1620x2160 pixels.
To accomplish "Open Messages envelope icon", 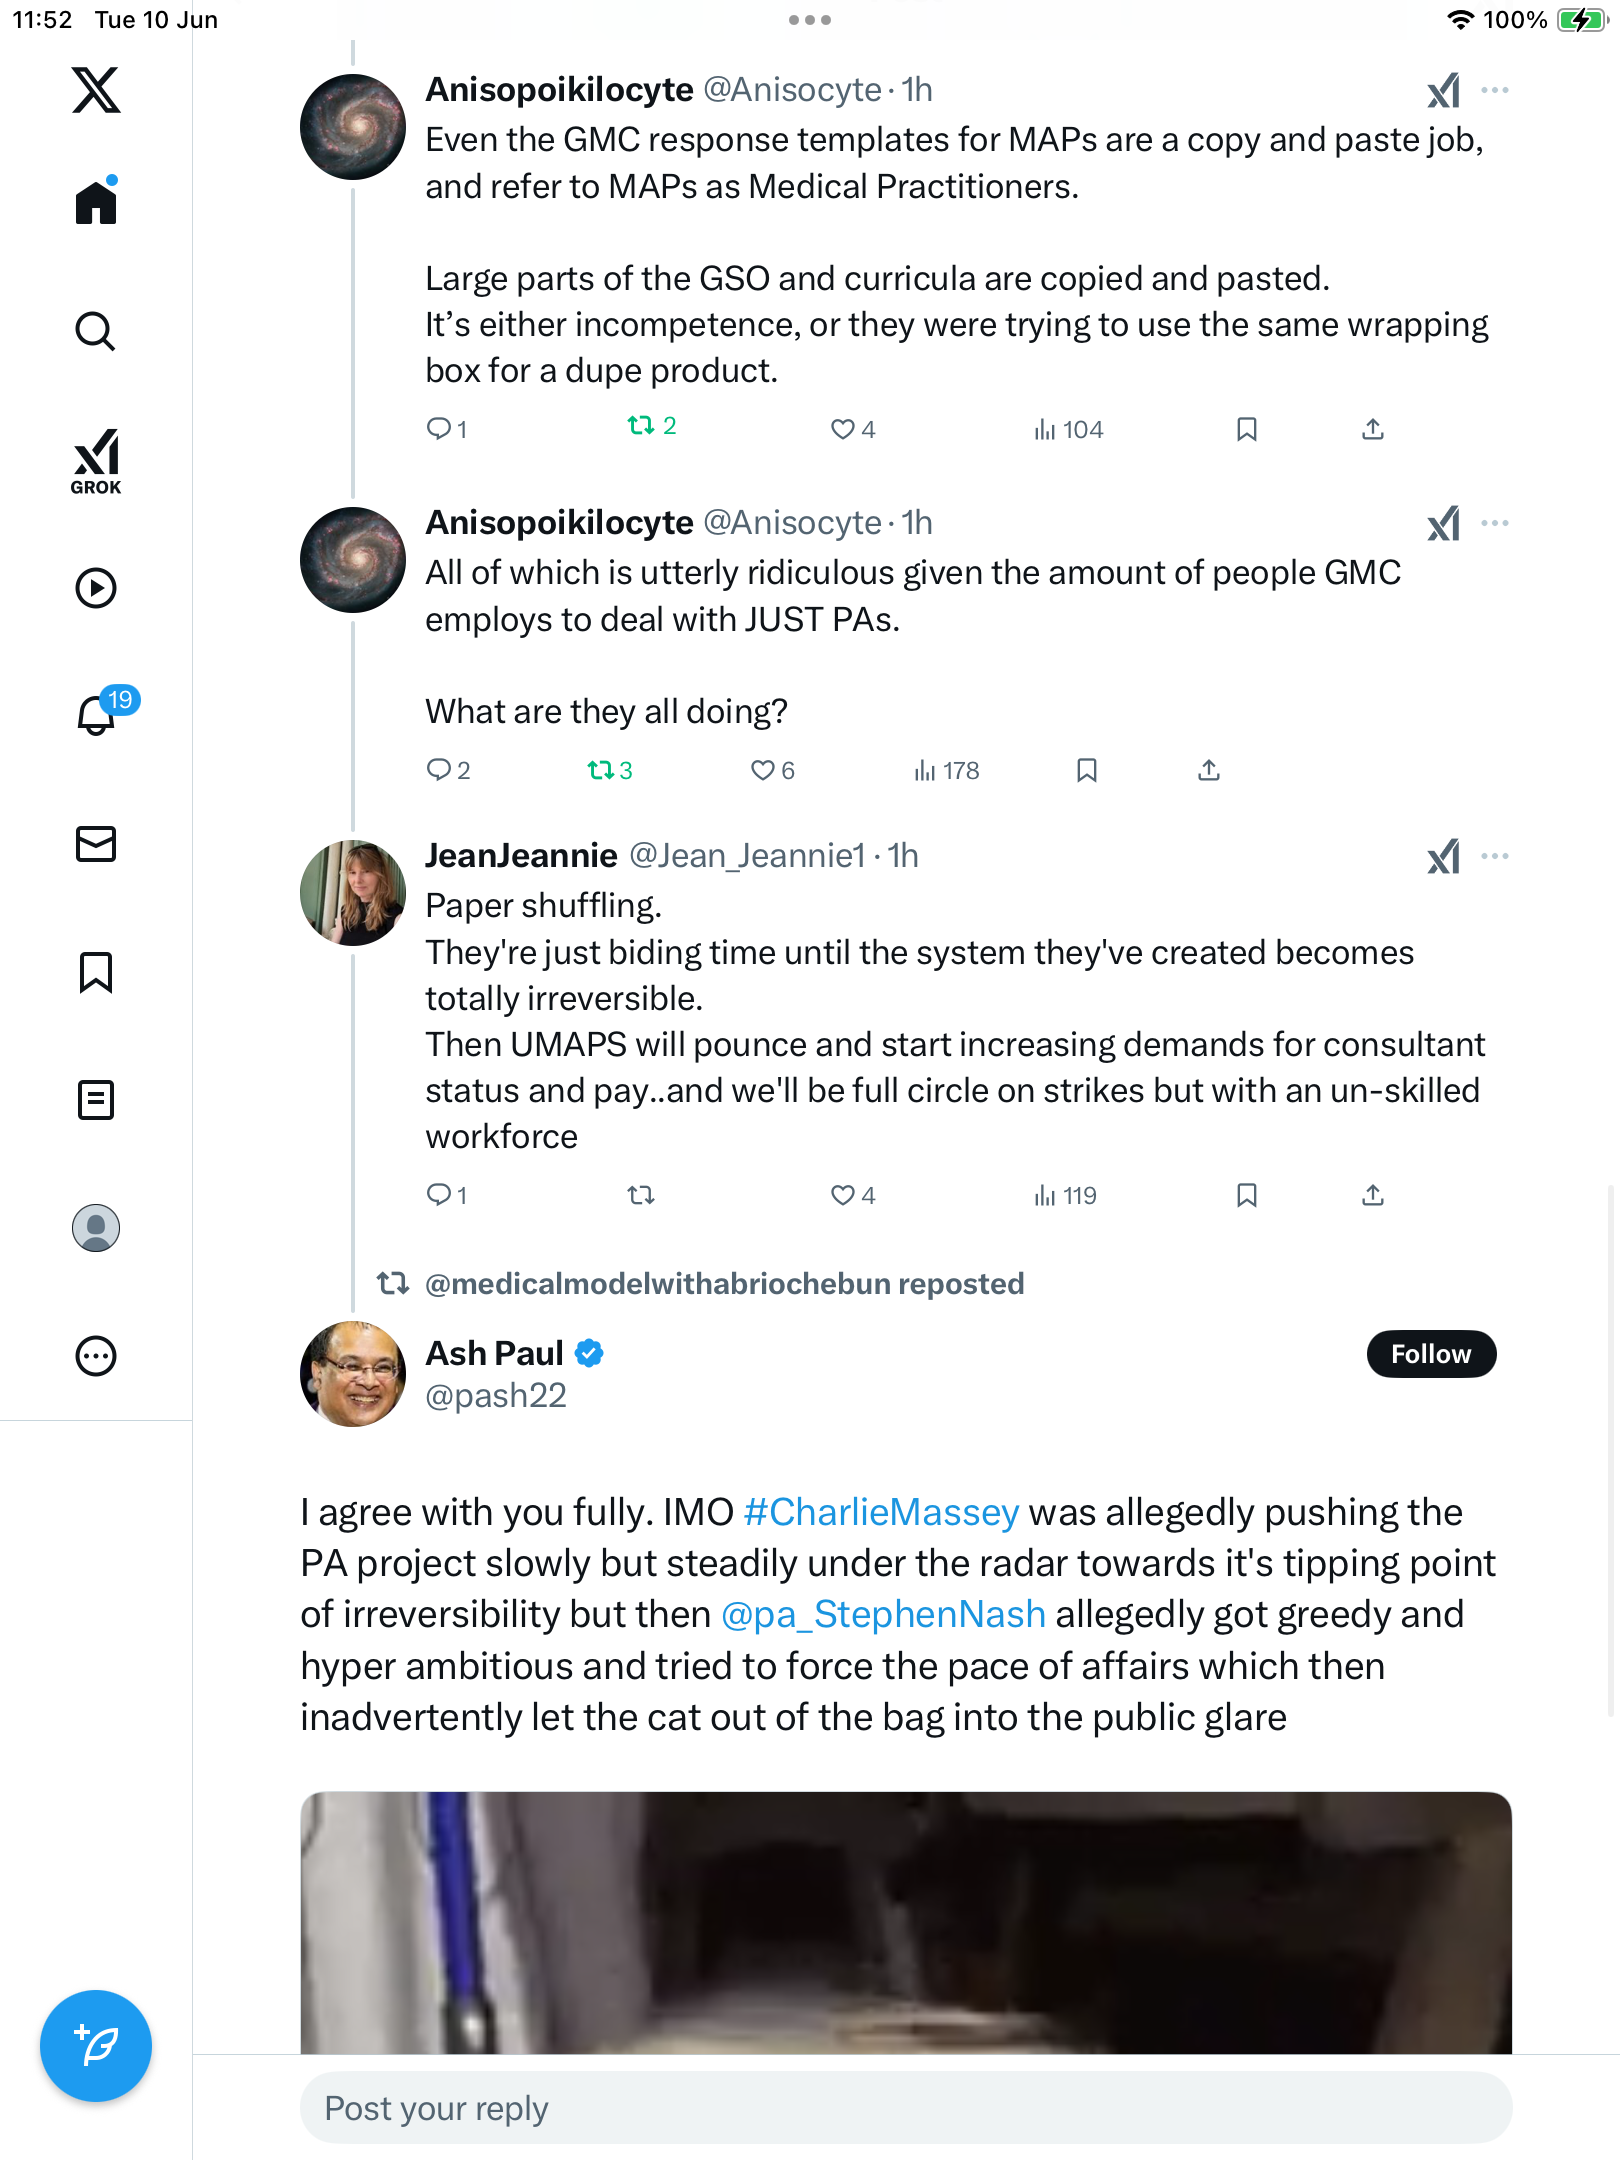I will tap(96, 844).
